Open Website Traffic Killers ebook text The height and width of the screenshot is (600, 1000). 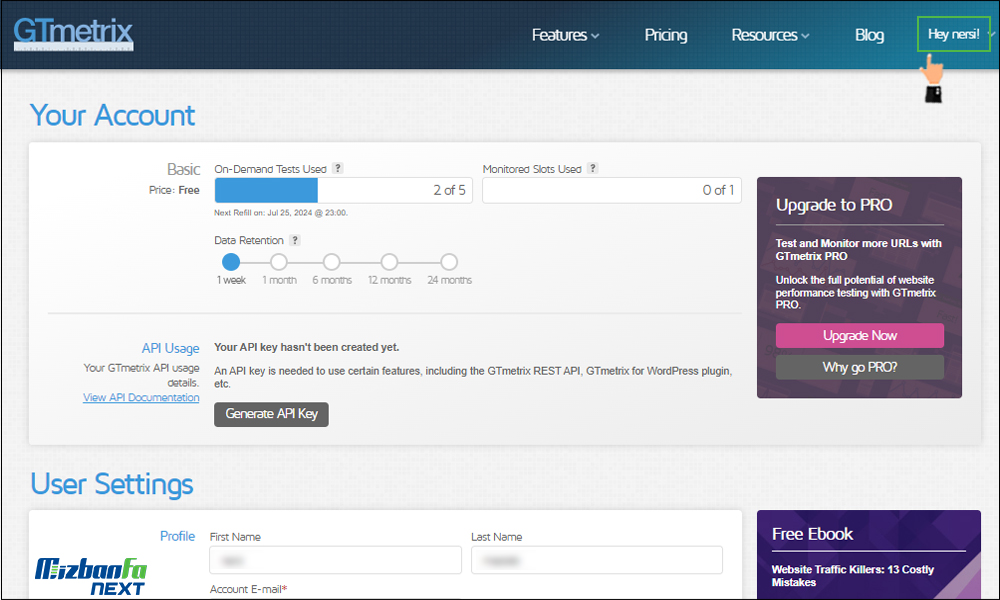pyautogui.click(x=853, y=576)
